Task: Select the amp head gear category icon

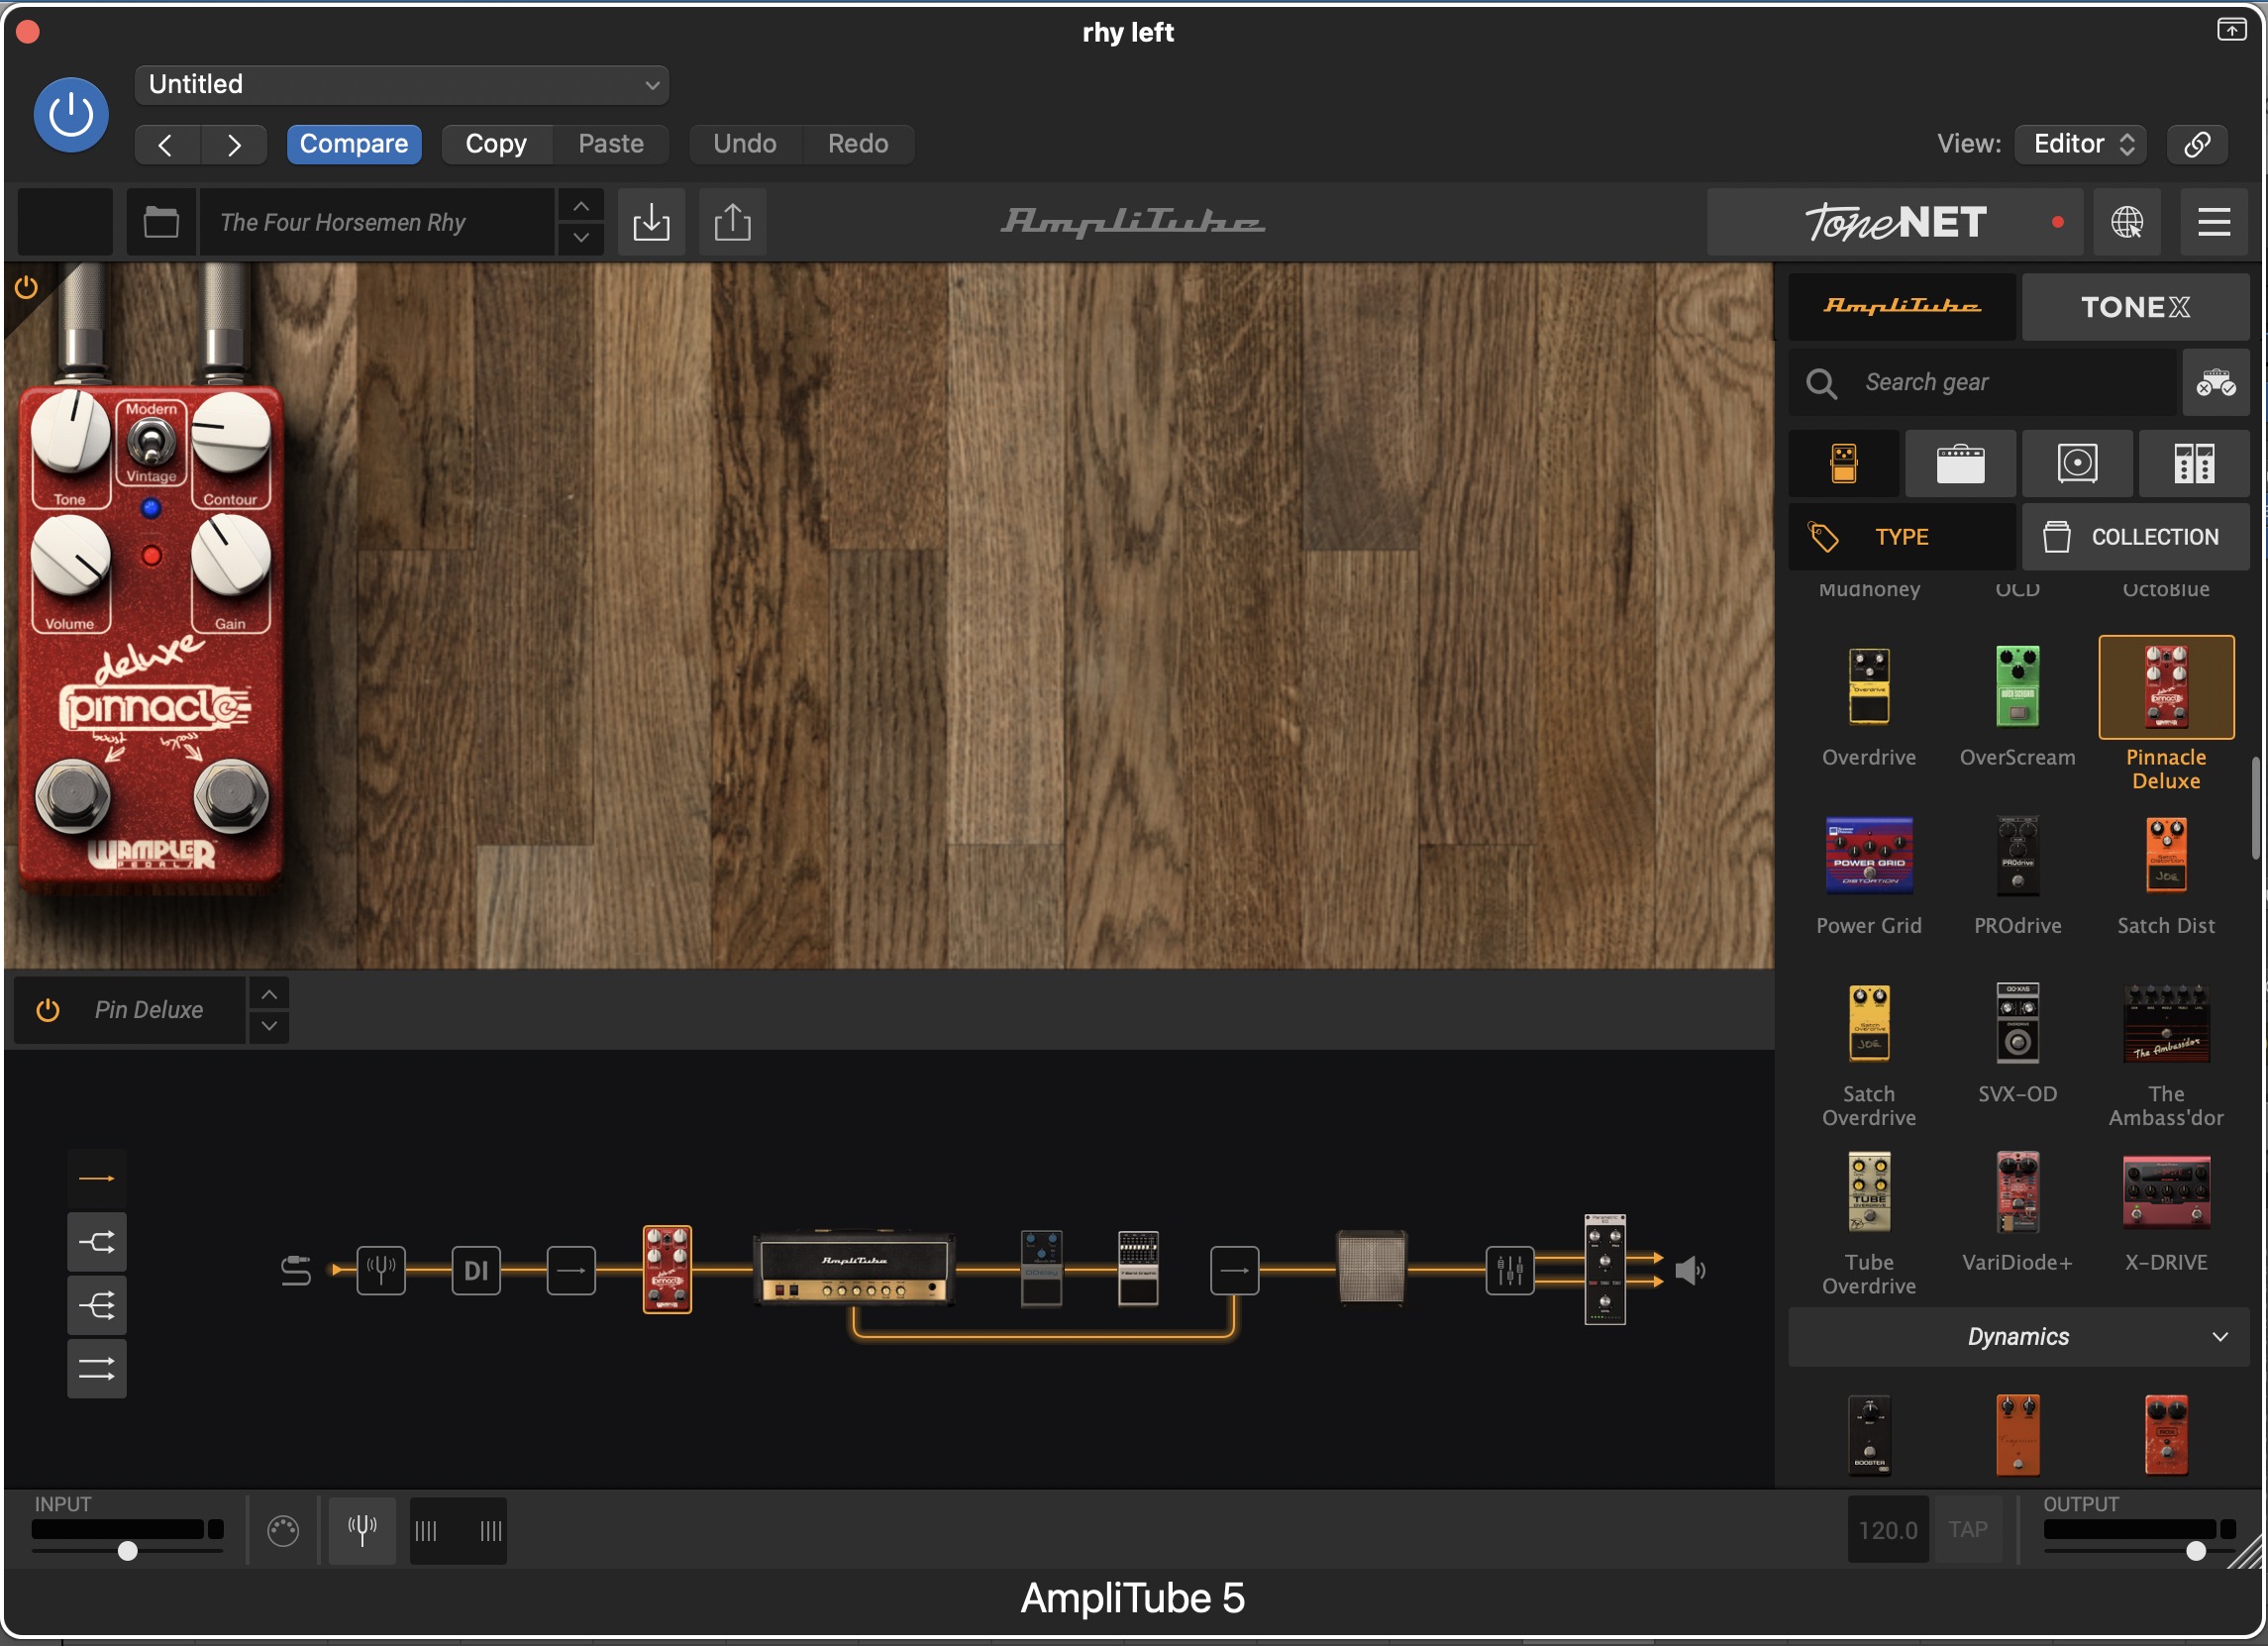Action: click(1960, 464)
